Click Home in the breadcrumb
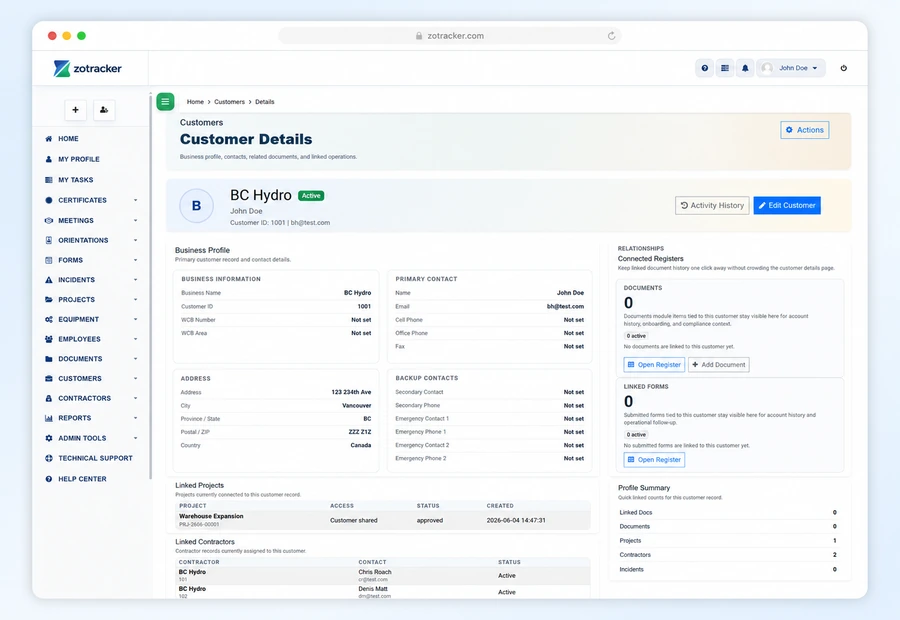The height and width of the screenshot is (620, 900). click(195, 102)
